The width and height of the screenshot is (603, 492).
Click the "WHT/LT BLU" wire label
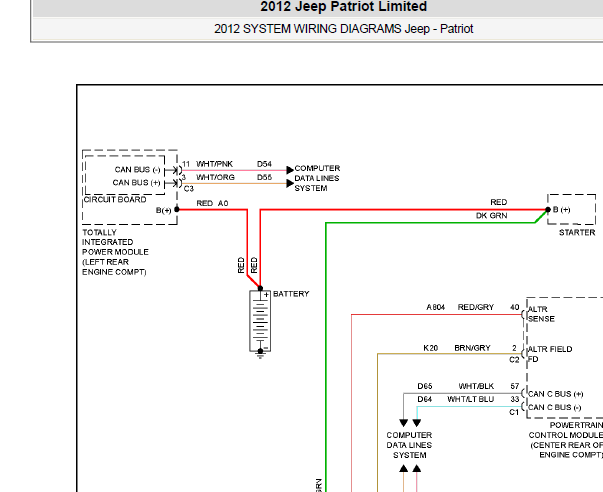pos(470,399)
